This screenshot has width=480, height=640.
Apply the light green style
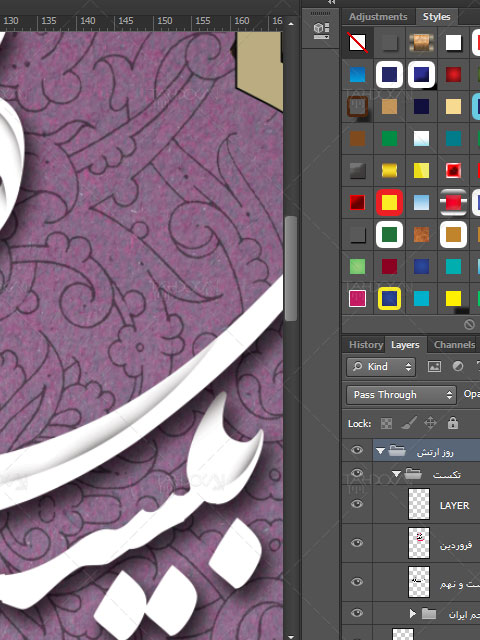point(357,267)
